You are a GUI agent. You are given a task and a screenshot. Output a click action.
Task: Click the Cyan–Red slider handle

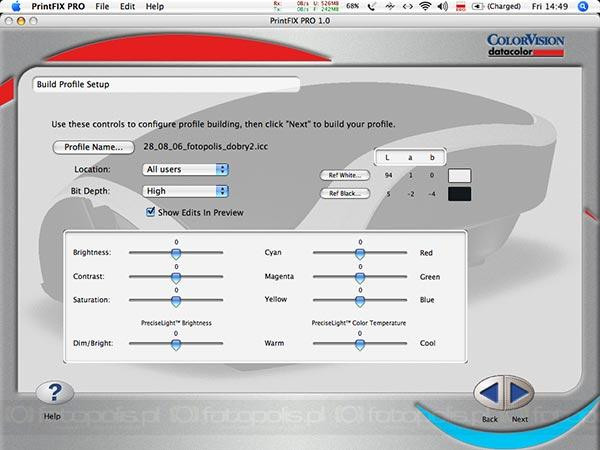(x=360, y=253)
